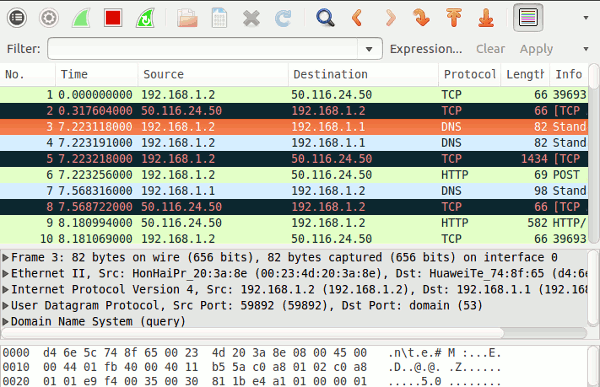Sort by Protocol column header
The height and width of the screenshot is (387, 600).
tap(470, 74)
